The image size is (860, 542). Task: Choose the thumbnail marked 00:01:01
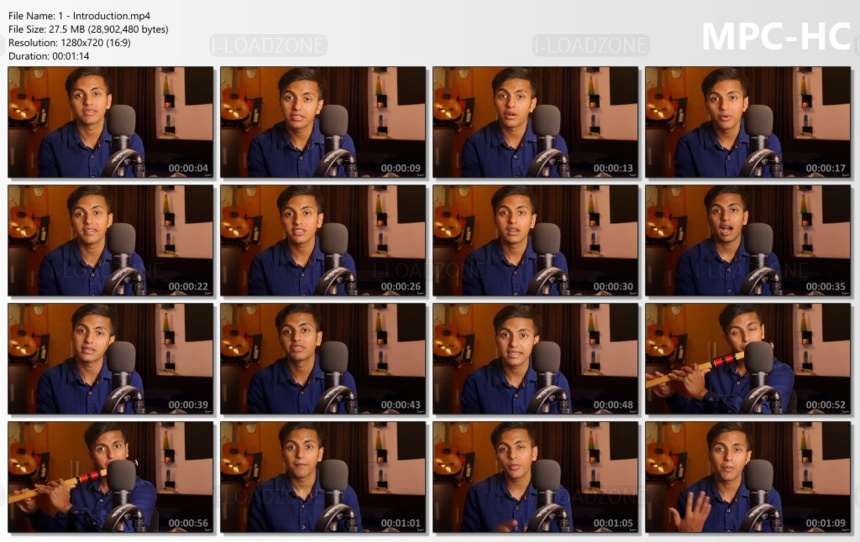pyautogui.click(x=323, y=477)
